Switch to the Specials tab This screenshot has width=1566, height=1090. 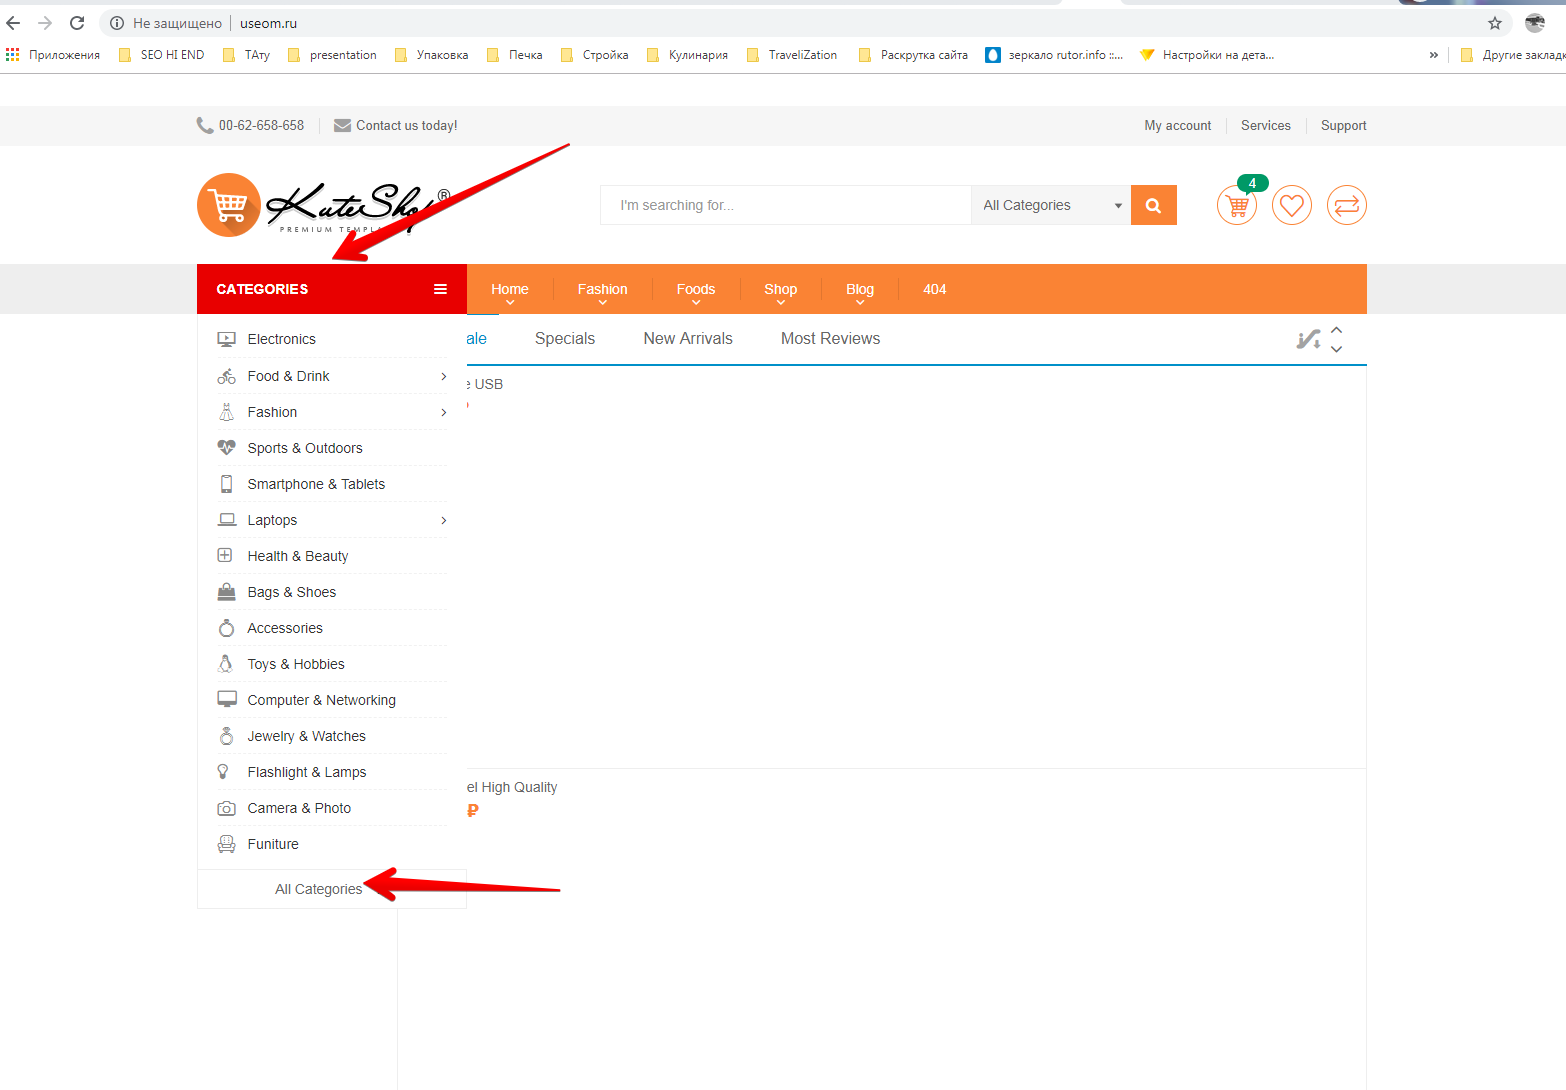pos(565,339)
